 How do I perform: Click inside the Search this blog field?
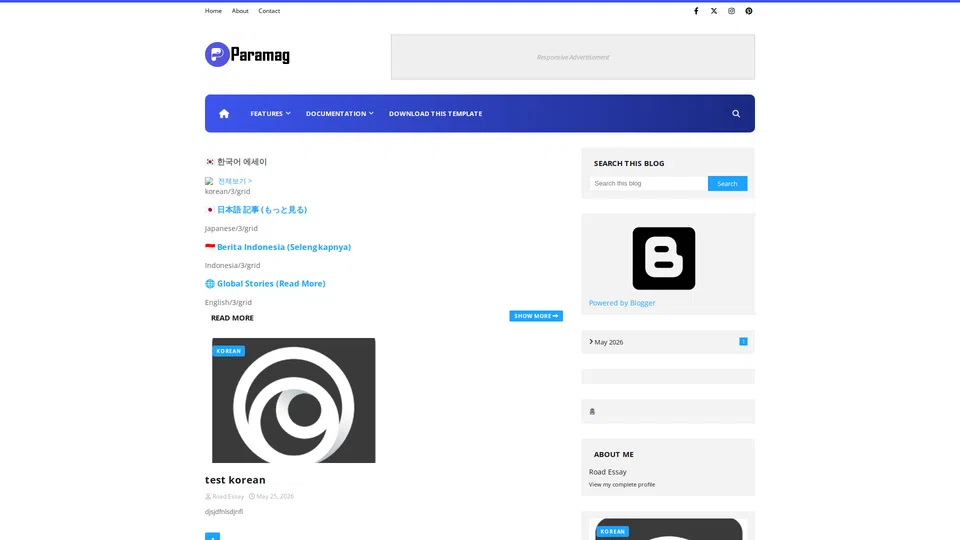coord(648,184)
